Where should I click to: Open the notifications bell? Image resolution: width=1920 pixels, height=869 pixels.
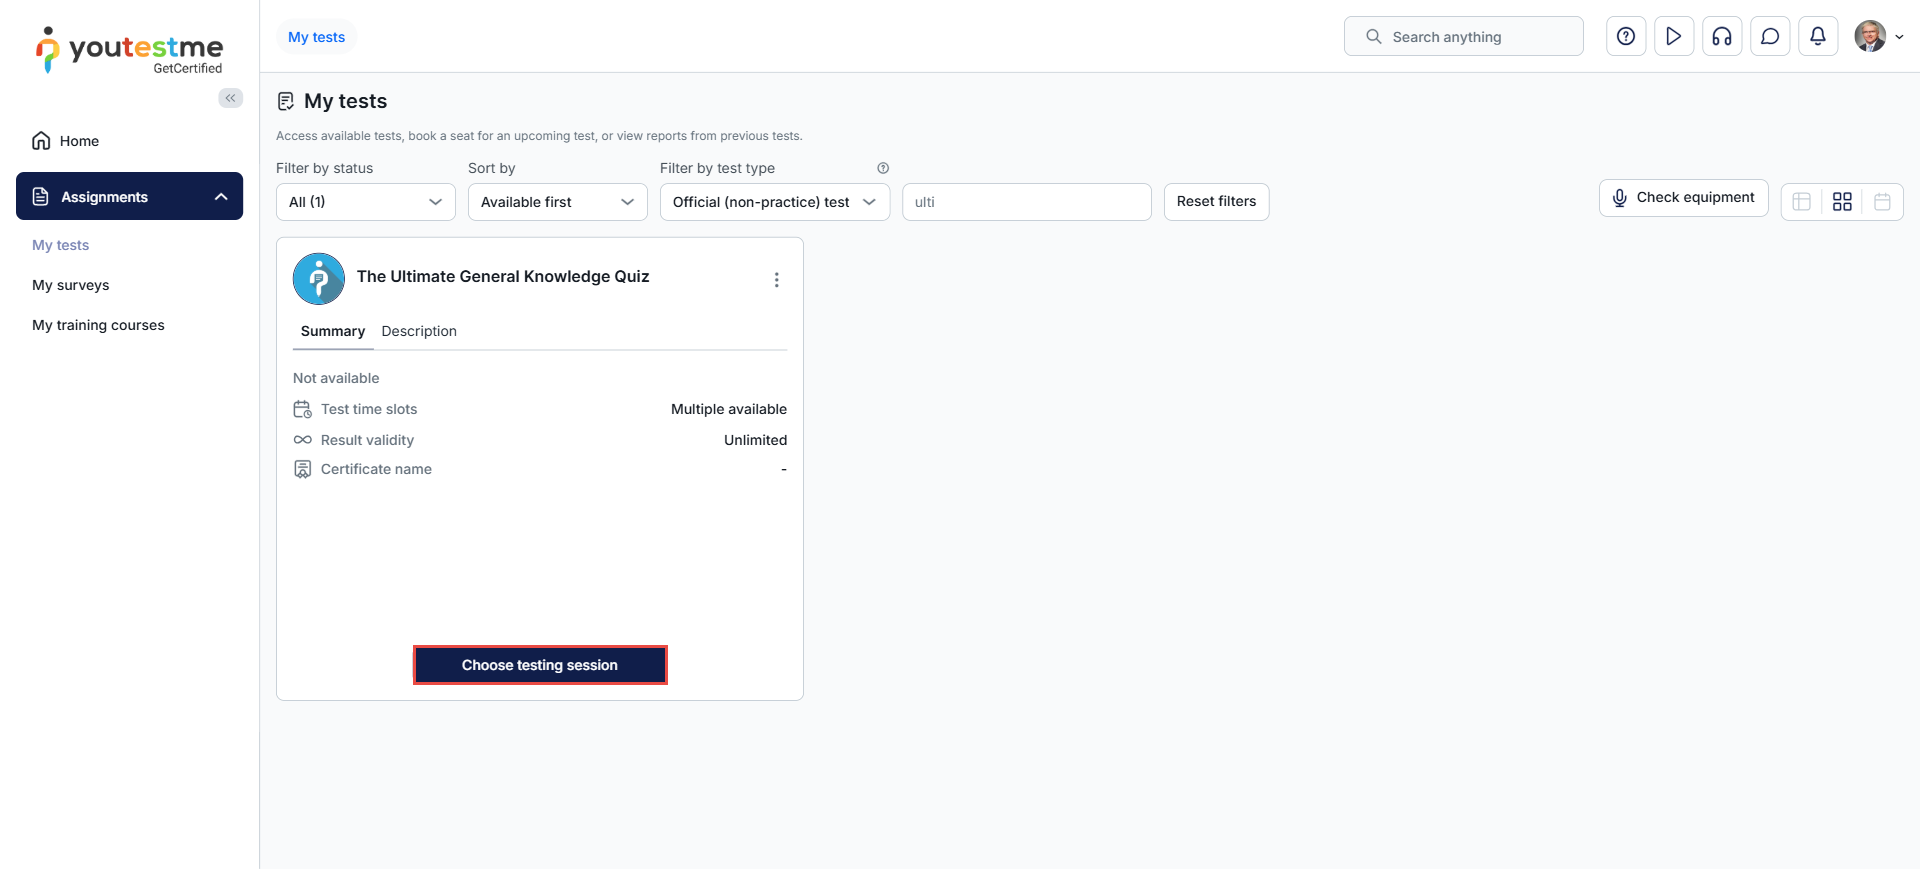(x=1818, y=37)
